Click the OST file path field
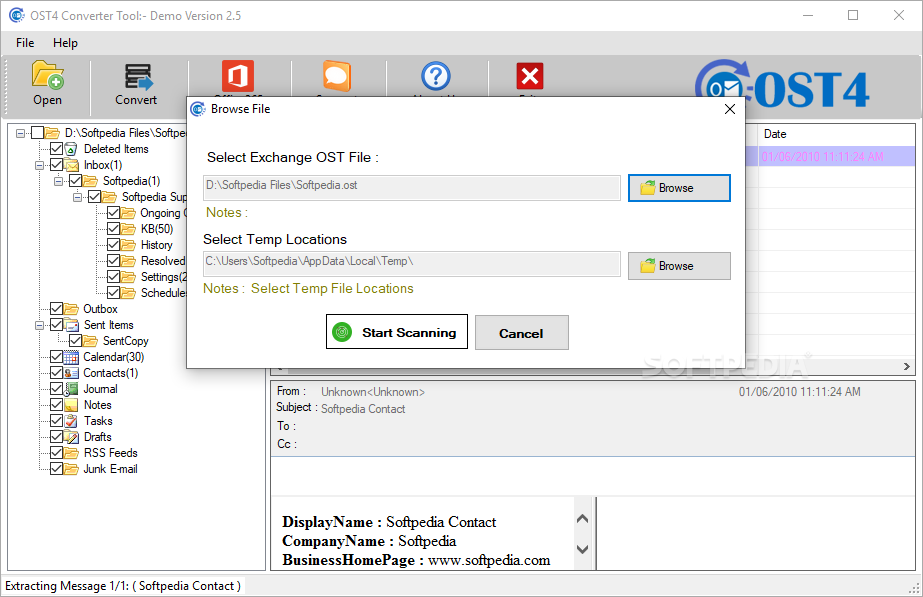Viewport: 923px width, 597px height. point(411,187)
